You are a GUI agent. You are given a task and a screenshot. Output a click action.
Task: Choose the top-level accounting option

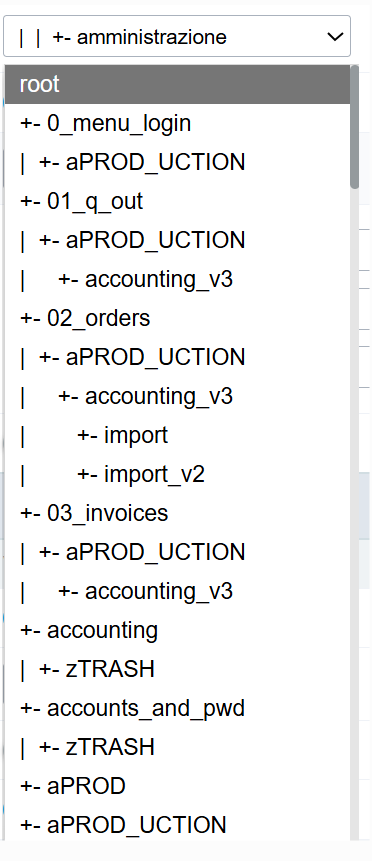point(177,630)
